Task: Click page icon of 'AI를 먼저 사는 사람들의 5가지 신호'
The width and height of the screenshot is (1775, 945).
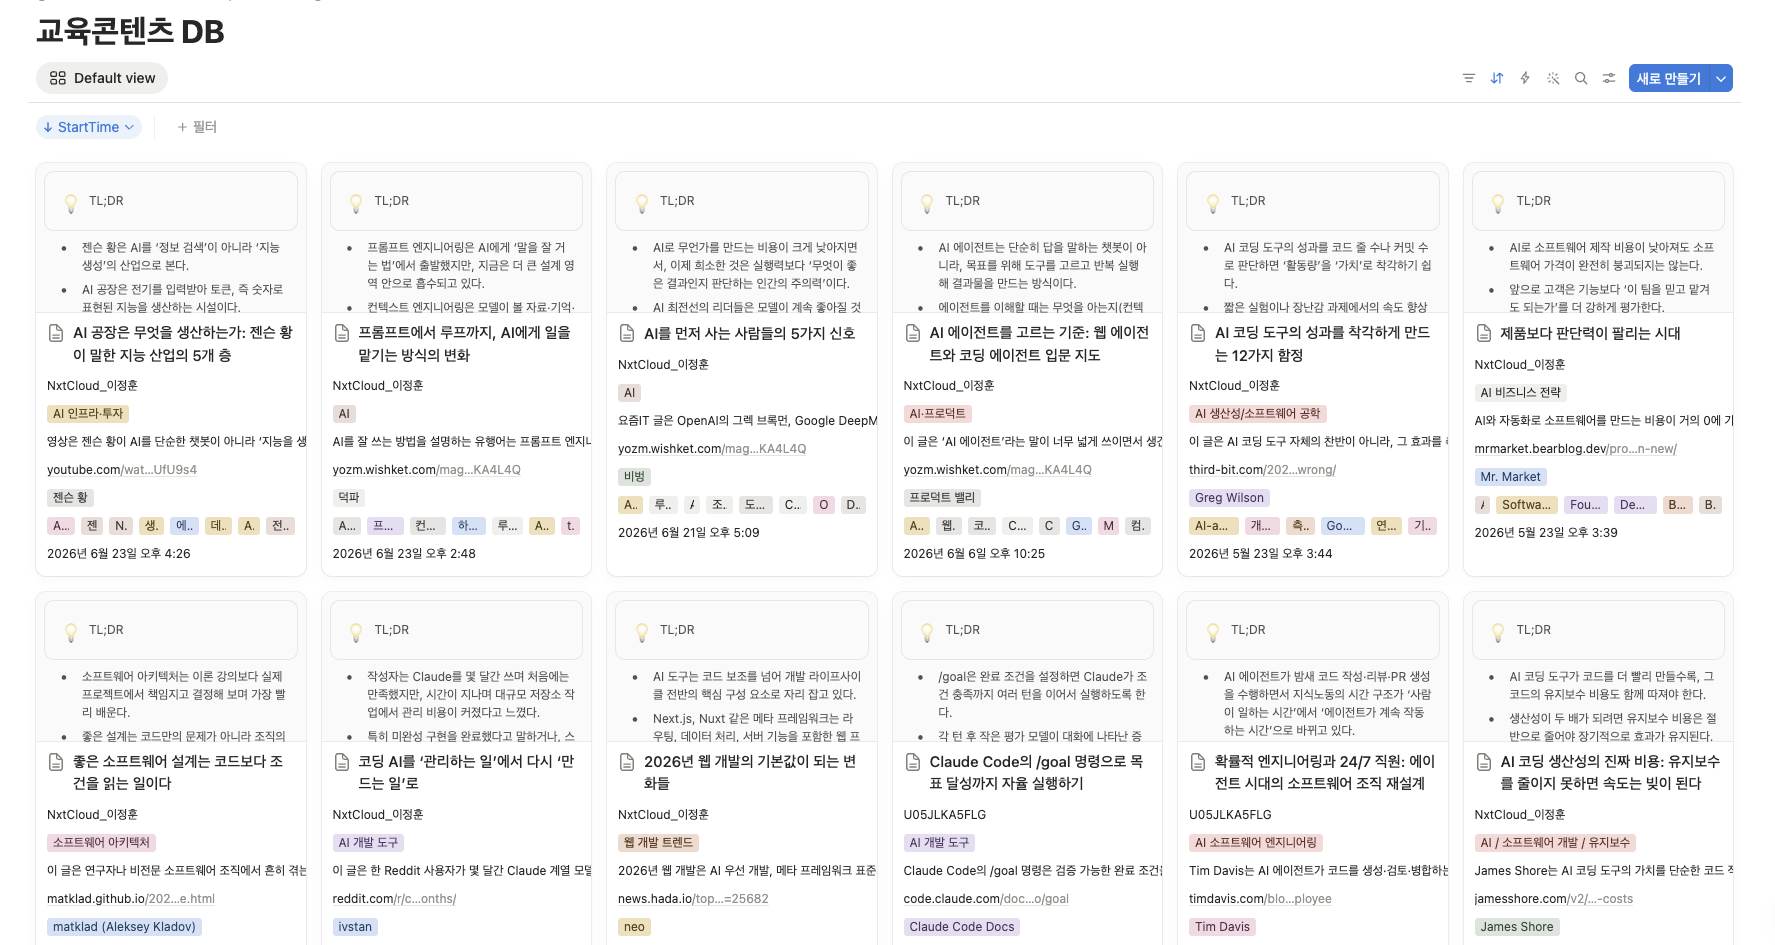Action: pyautogui.click(x=628, y=333)
